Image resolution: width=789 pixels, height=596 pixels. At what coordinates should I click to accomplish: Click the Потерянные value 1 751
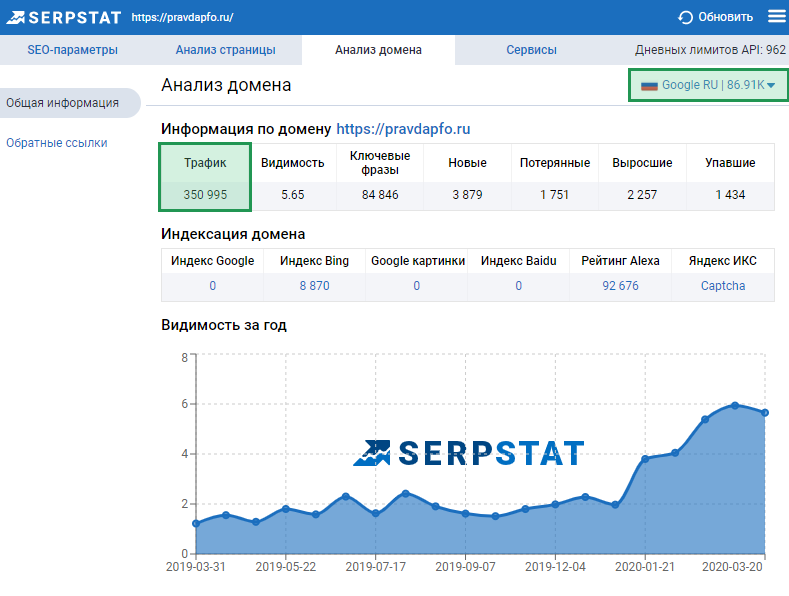555,195
